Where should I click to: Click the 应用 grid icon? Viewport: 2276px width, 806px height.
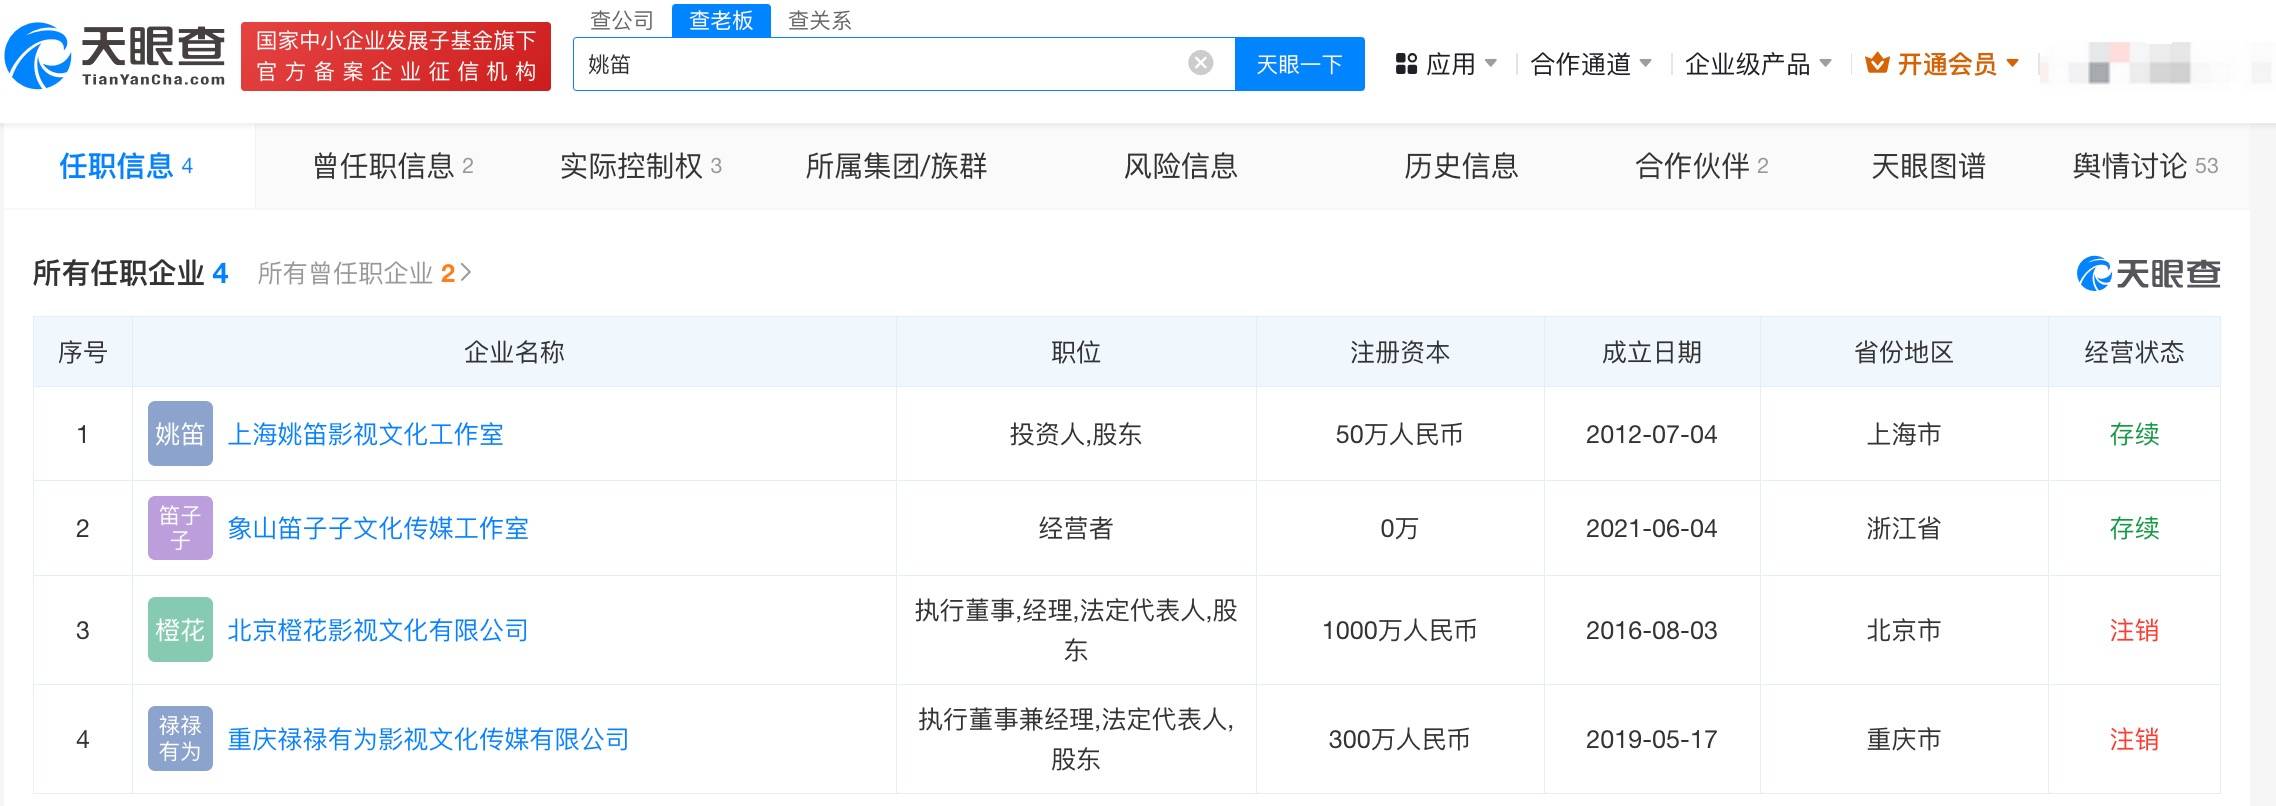tap(1406, 64)
